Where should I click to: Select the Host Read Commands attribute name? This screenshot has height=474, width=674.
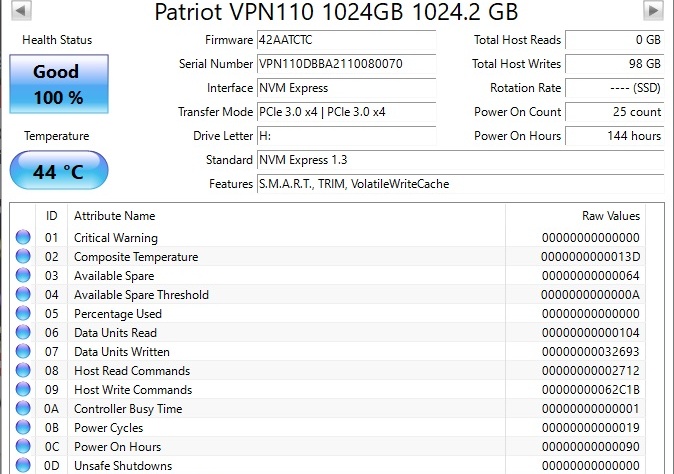click(132, 370)
